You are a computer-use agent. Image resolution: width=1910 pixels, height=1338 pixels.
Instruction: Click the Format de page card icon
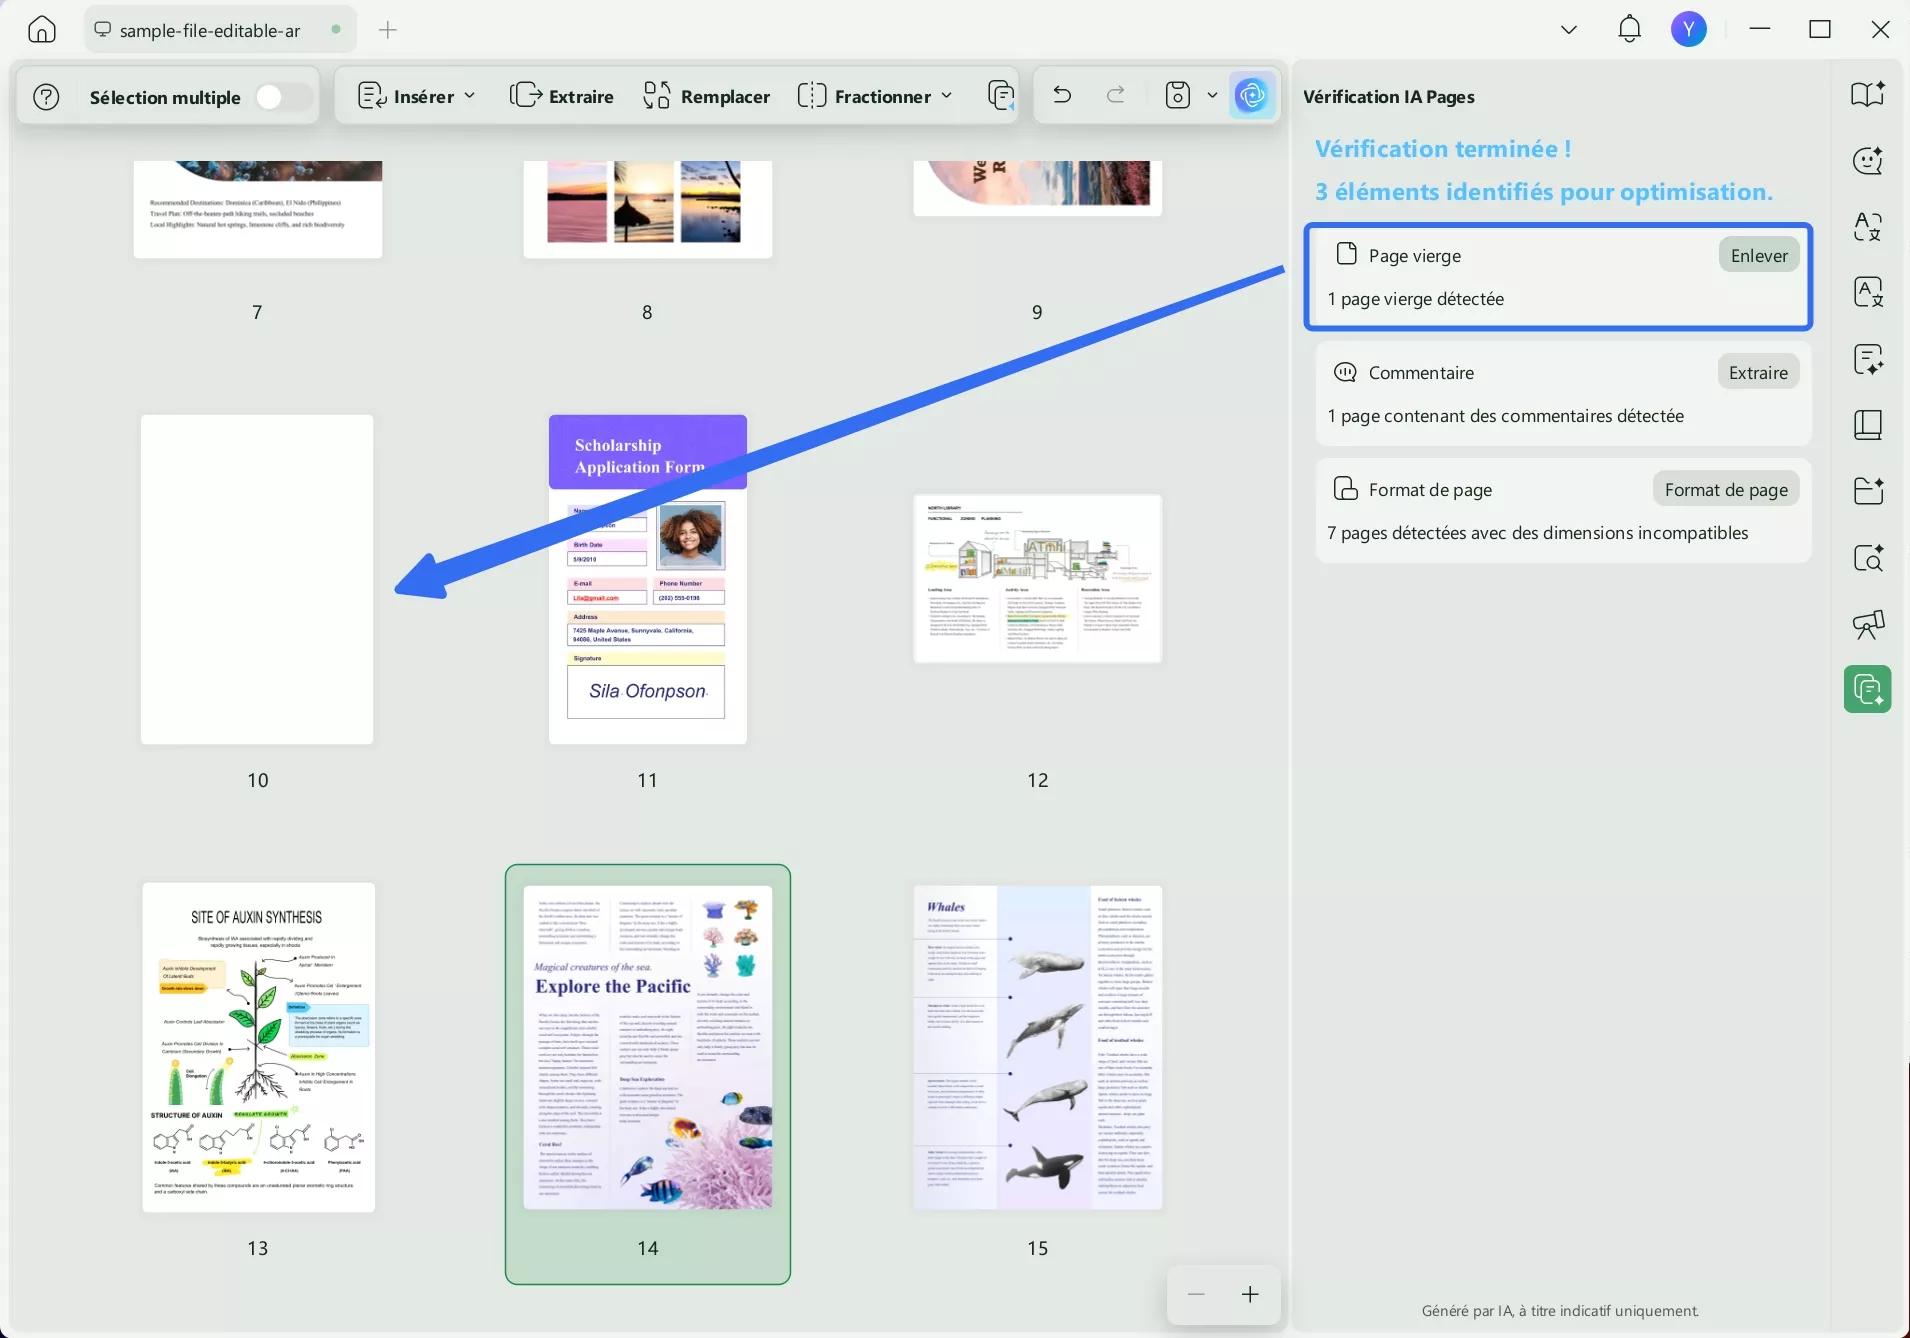pos(1346,489)
